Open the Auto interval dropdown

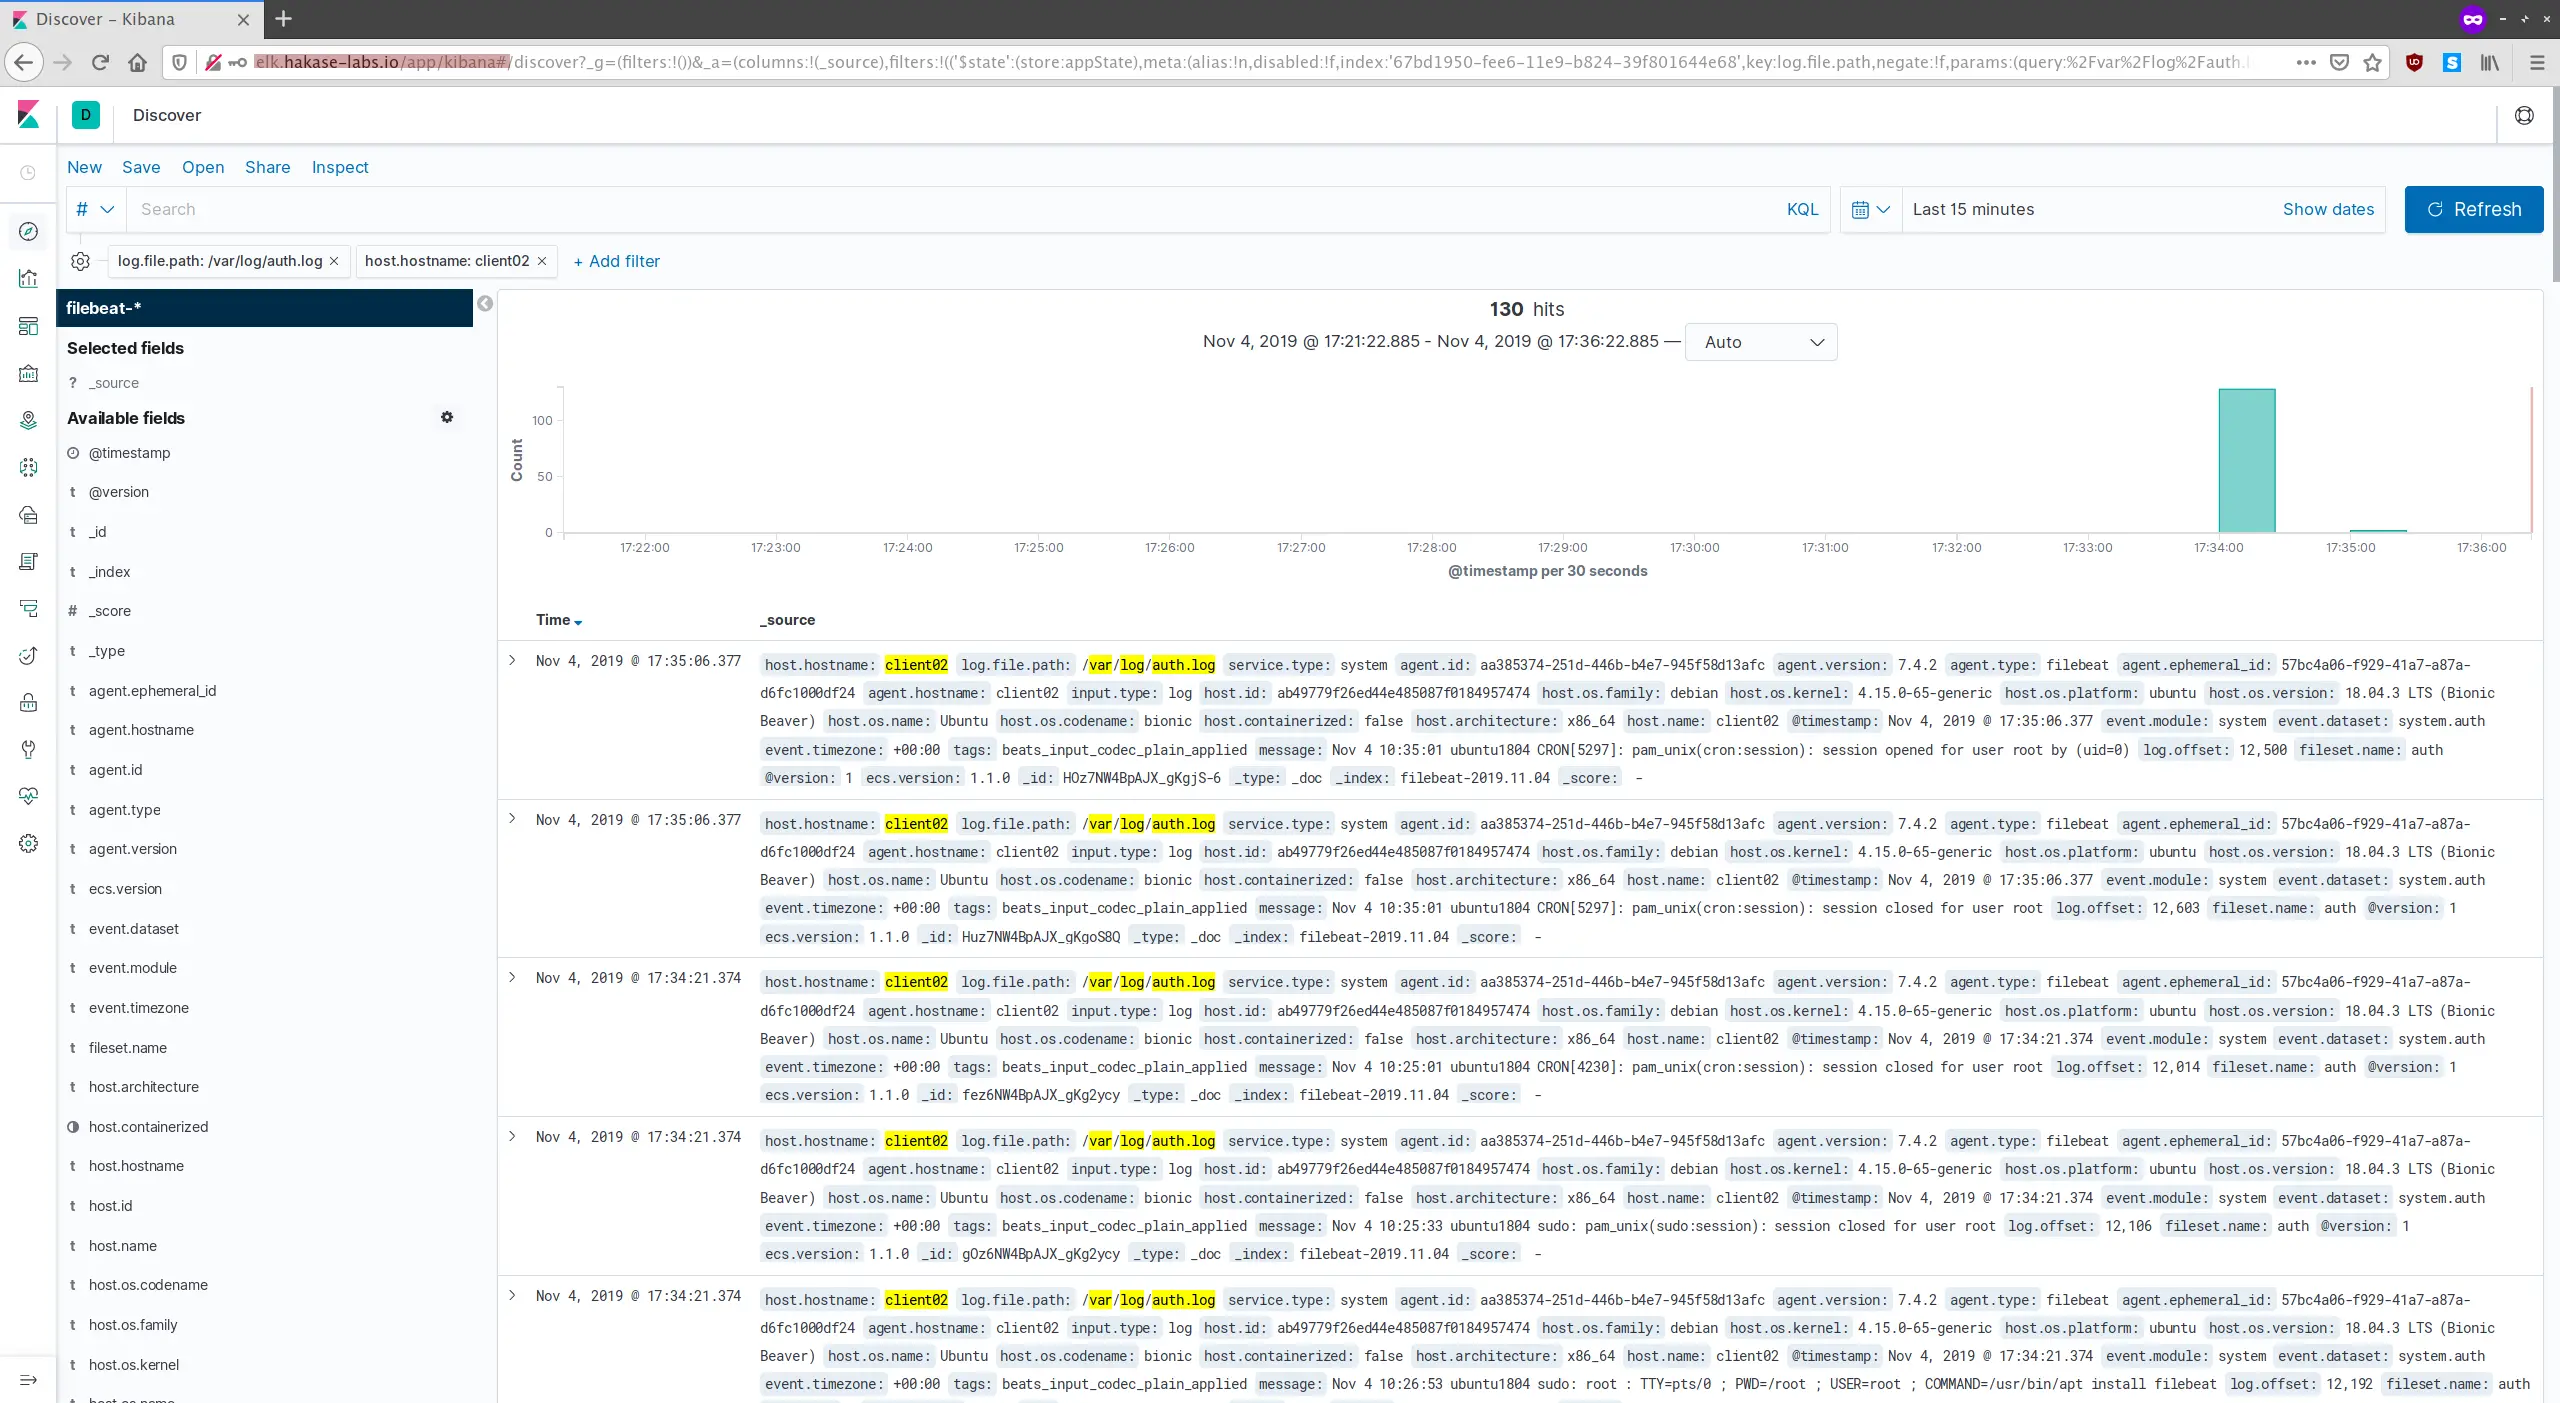(x=1761, y=342)
